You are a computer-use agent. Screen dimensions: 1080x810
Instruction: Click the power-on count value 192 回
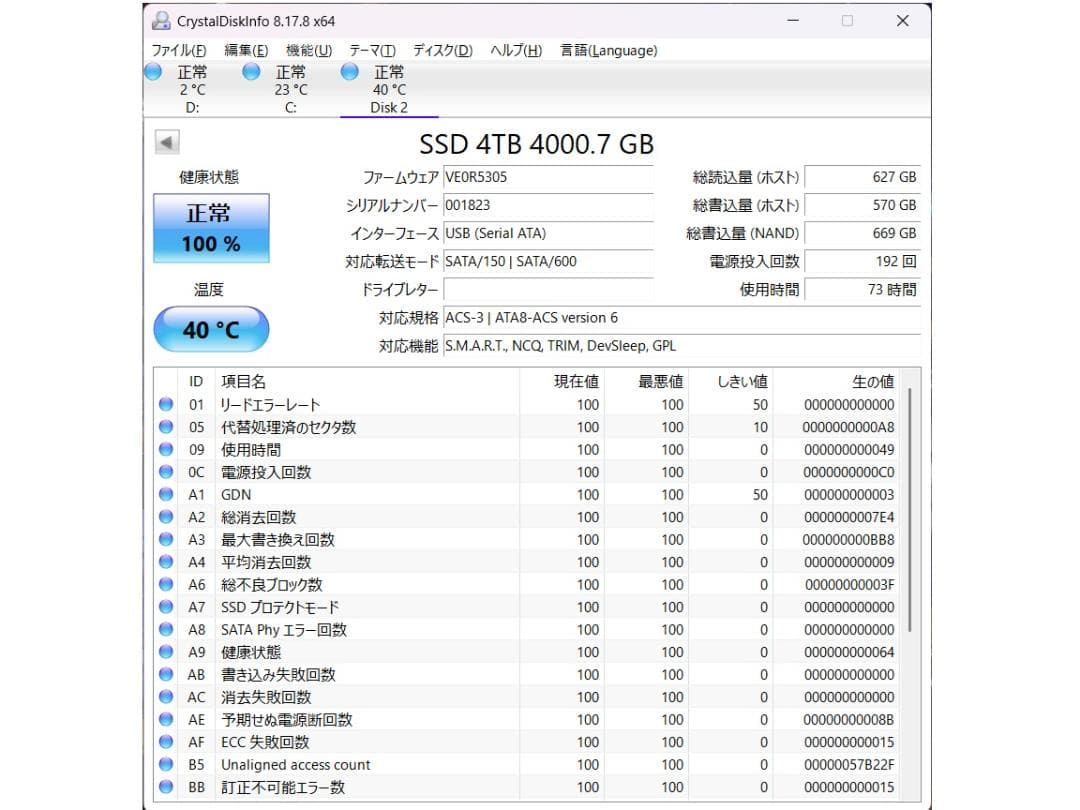point(862,262)
